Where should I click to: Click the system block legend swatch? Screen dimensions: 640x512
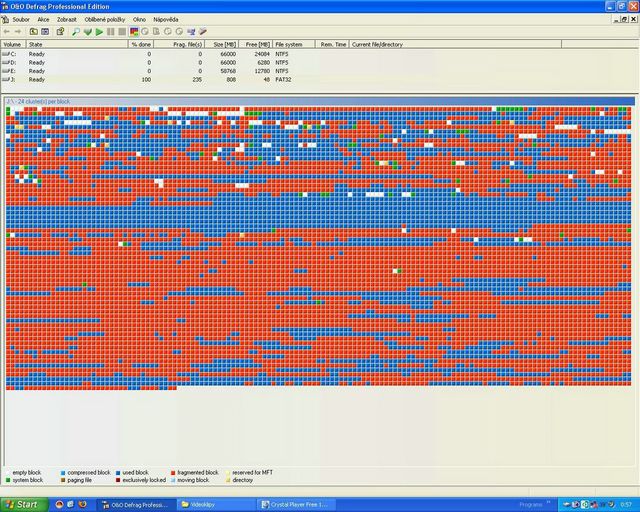tap(8, 481)
